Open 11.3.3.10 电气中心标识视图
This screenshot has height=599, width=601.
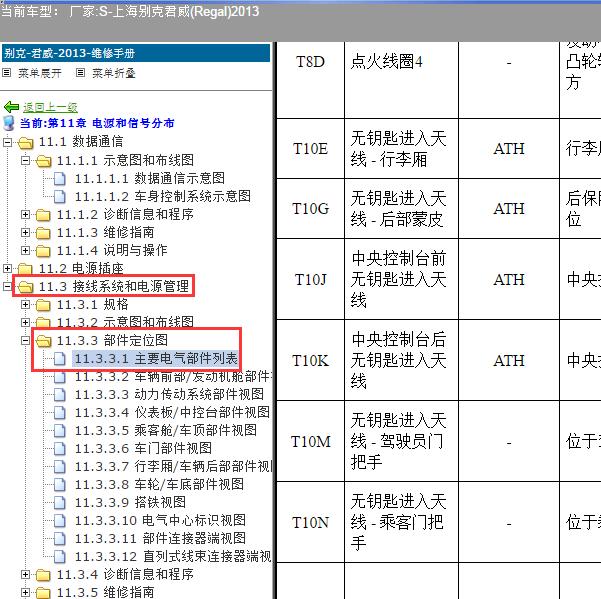point(160,520)
